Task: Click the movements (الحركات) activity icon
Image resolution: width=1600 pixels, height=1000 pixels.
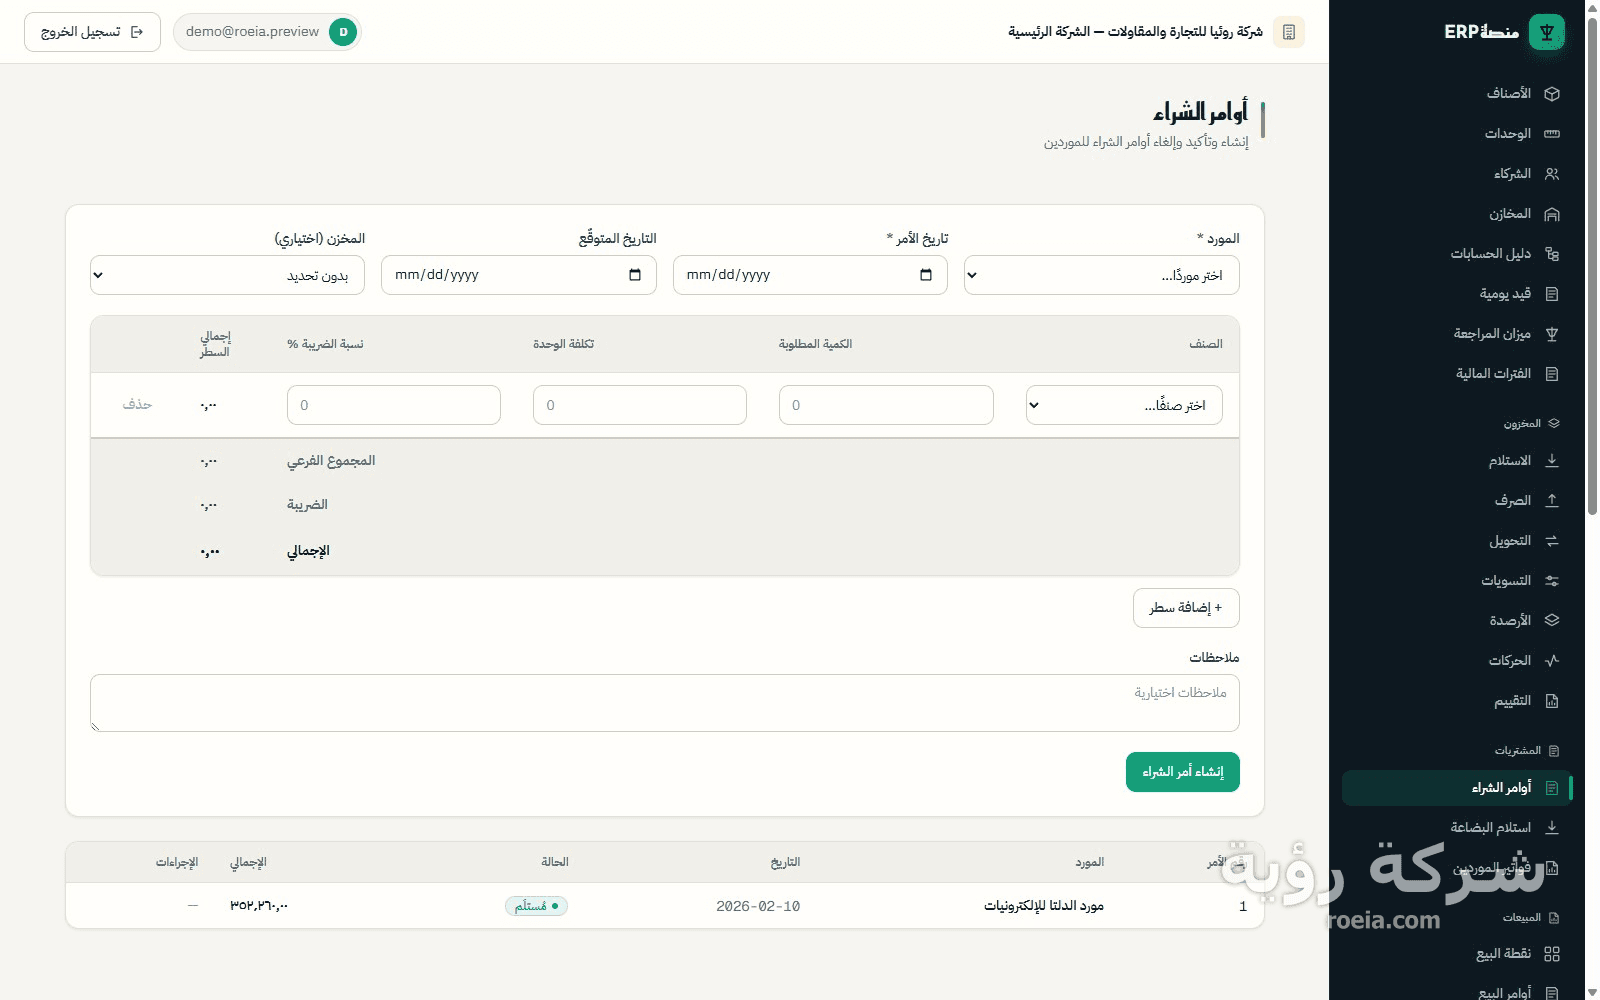Action: pyautogui.click(x=1552, y=661)
